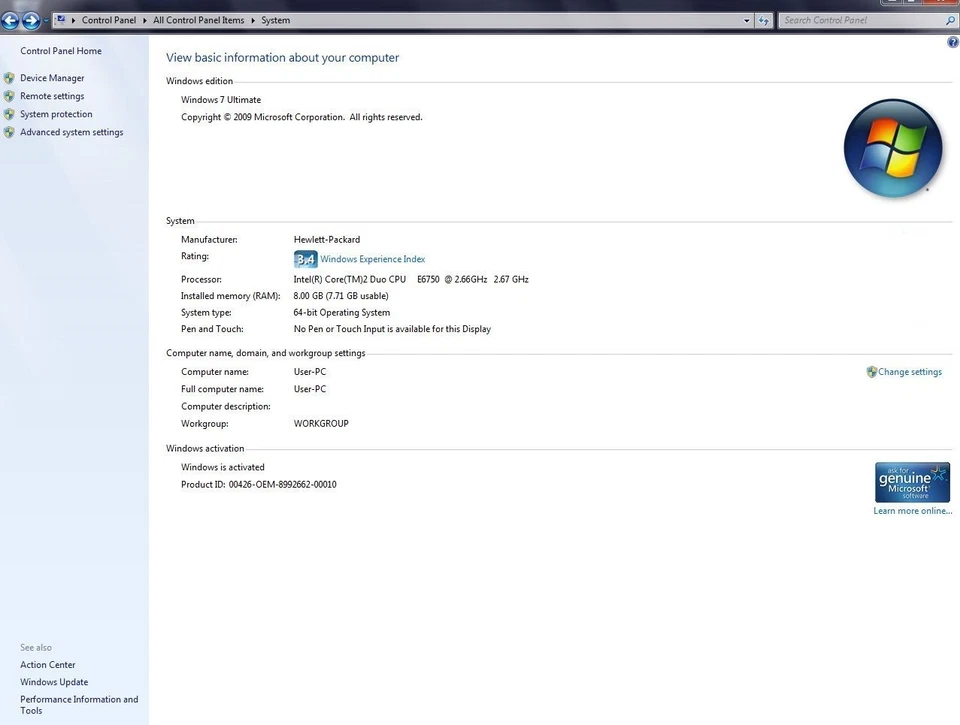This screenshot has width=960, height=725.
Task: Open System protection link
Action: [x=56, y=115]
